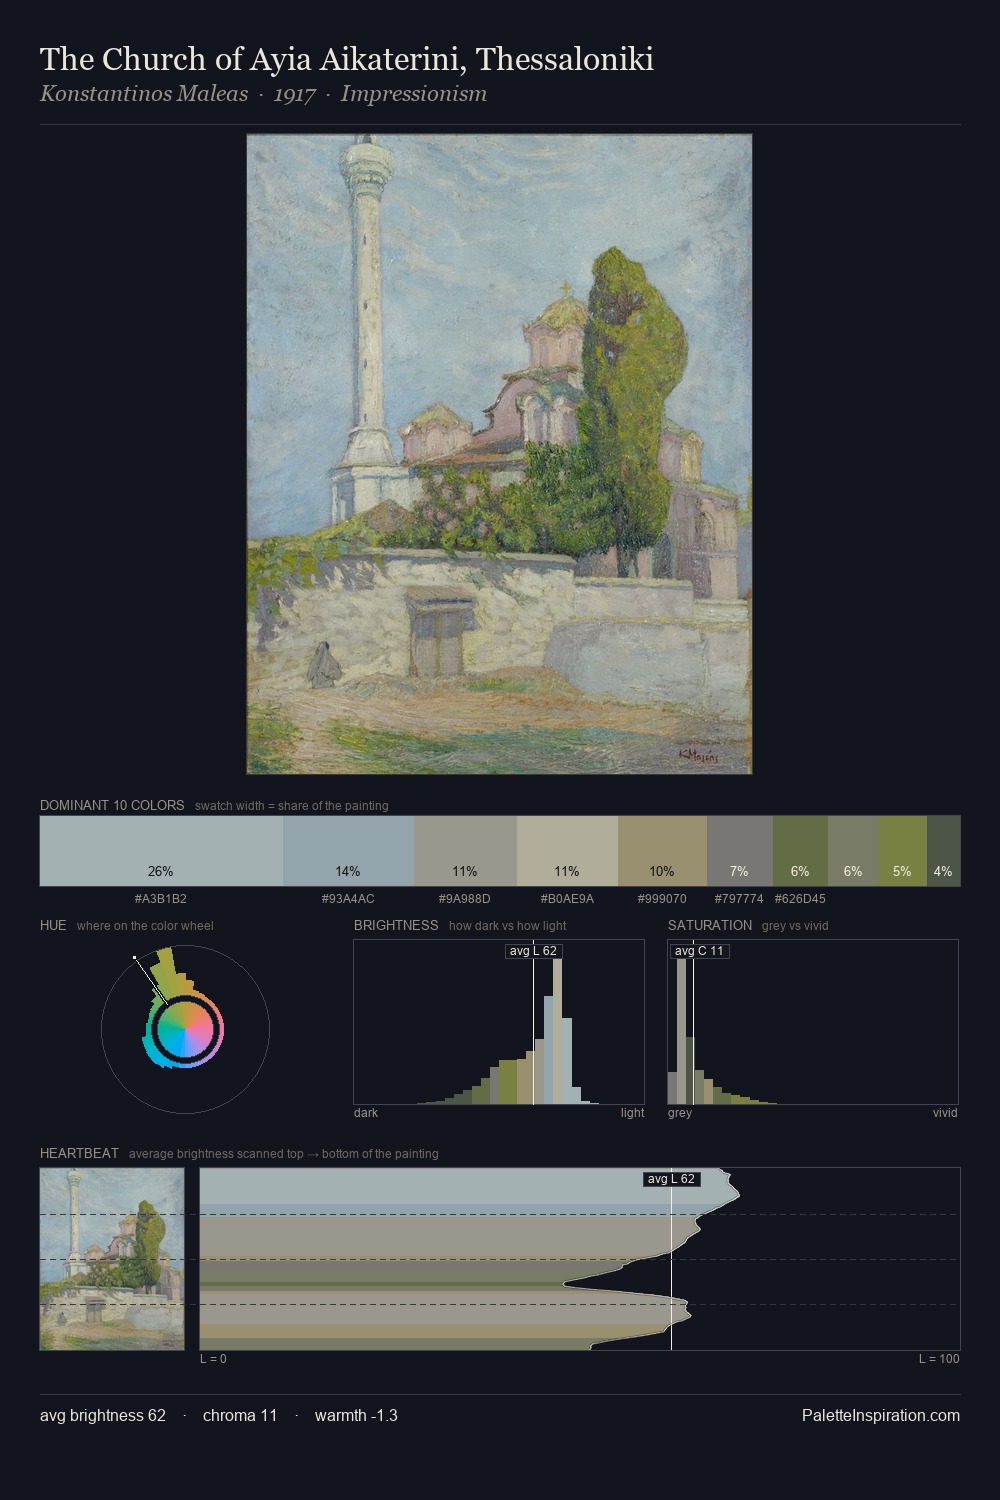Pick the dark green swatch above #626D45
This screenshot has width=1000, height=1500.
tap(800, 851)
